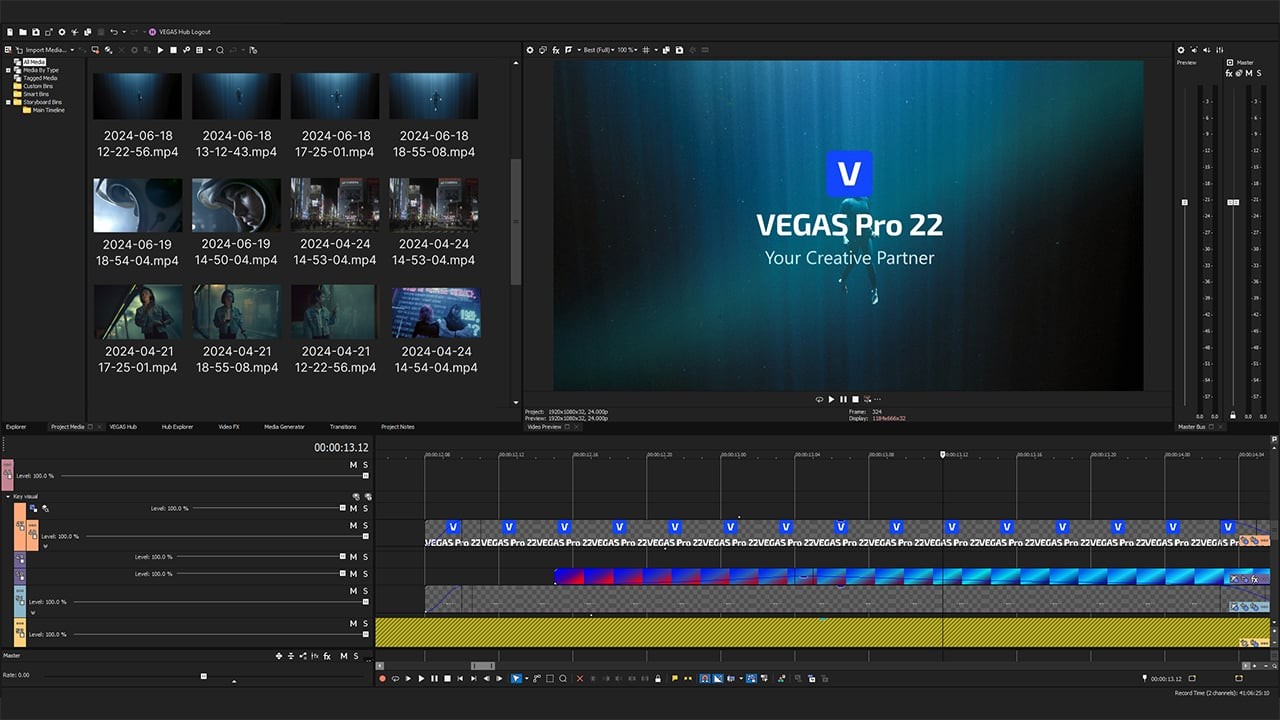Viewport: 1280px width, 720px height.
Task: Switch to the VEGAS Hub tab
Action: (123, 427)
